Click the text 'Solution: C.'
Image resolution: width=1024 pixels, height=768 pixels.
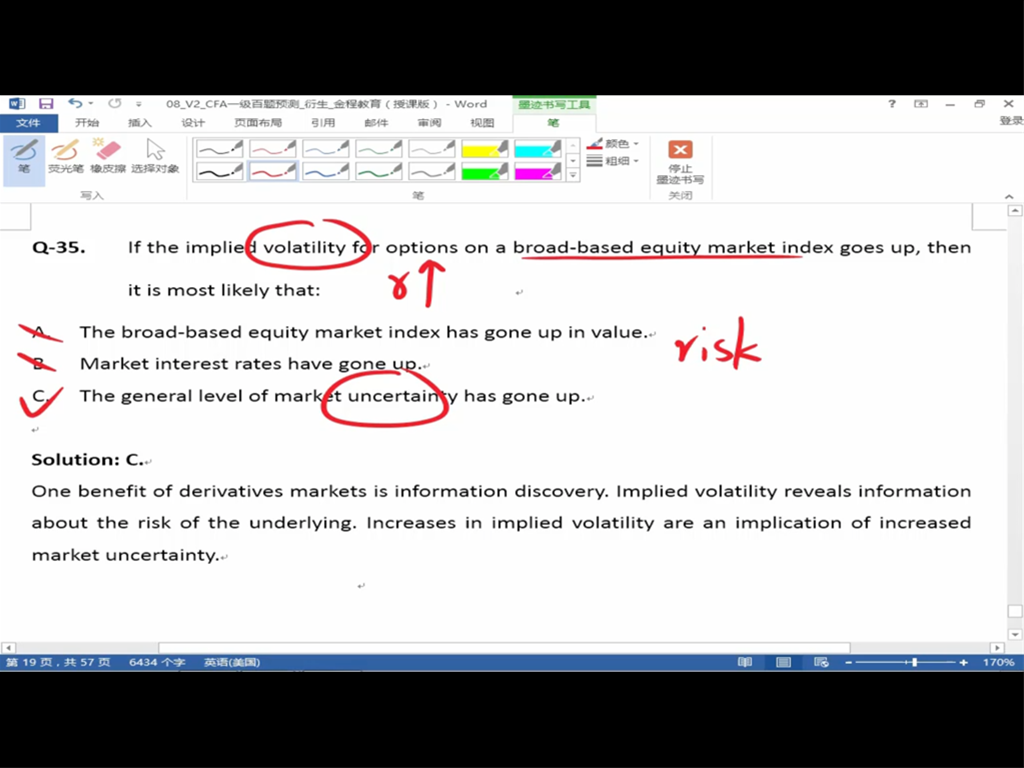point(88,460)
